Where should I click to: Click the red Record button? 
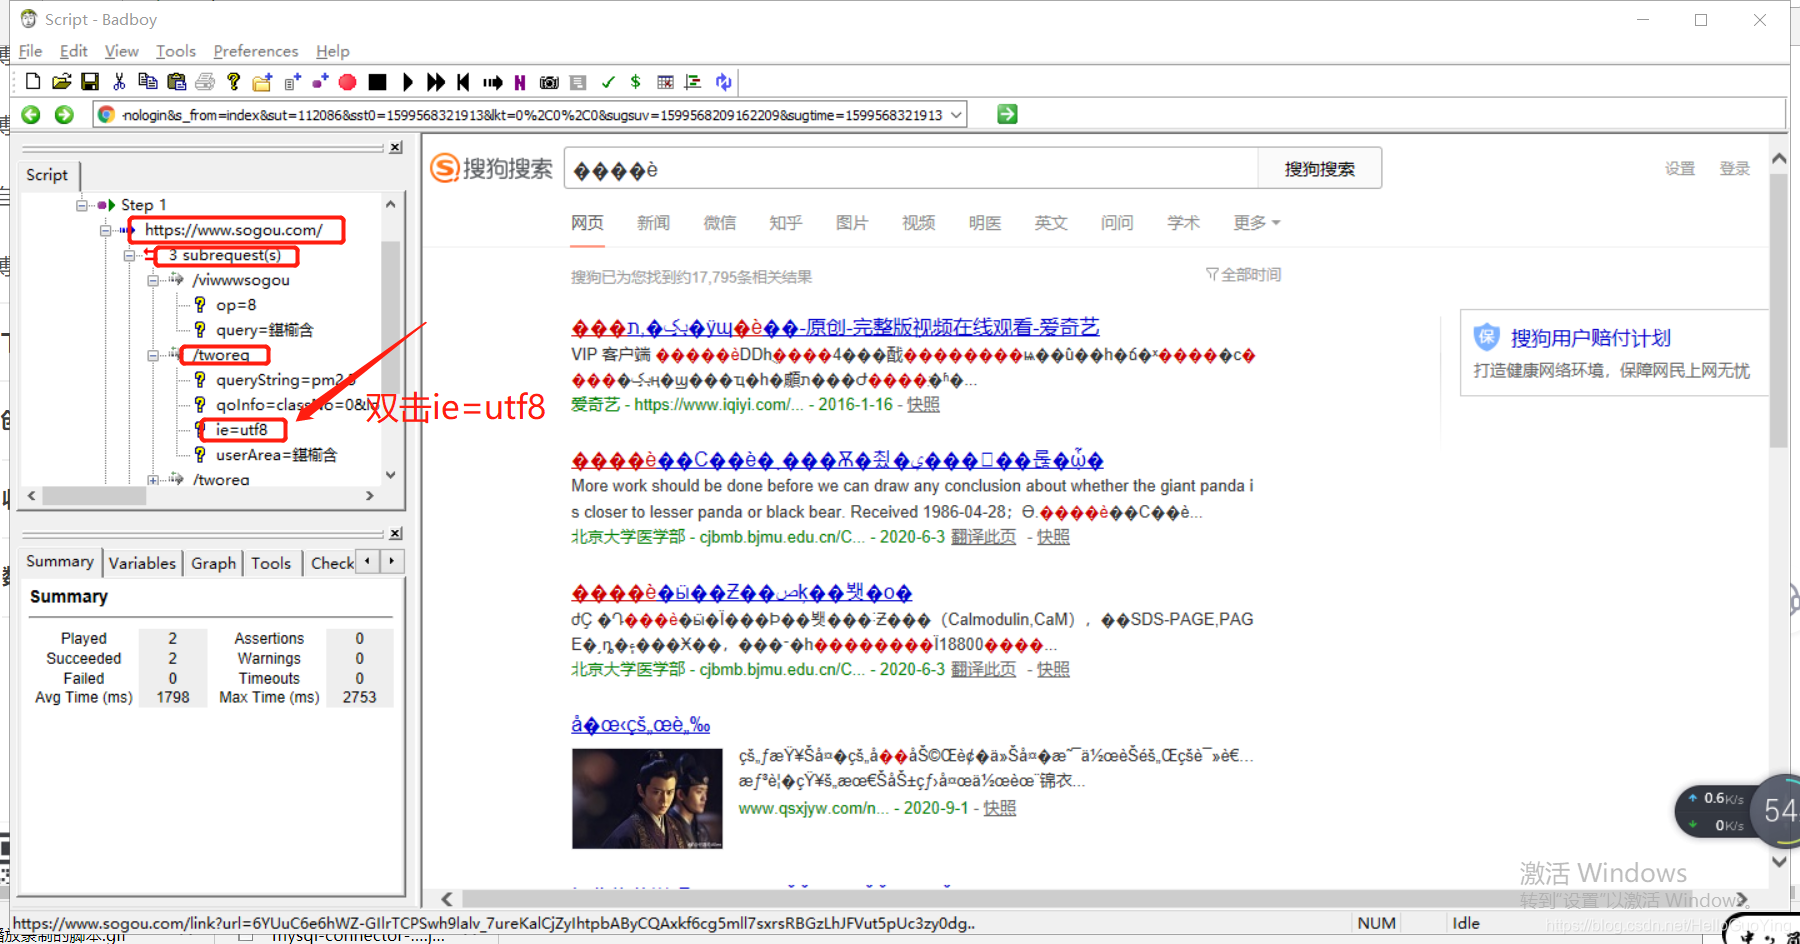[348, 82]
